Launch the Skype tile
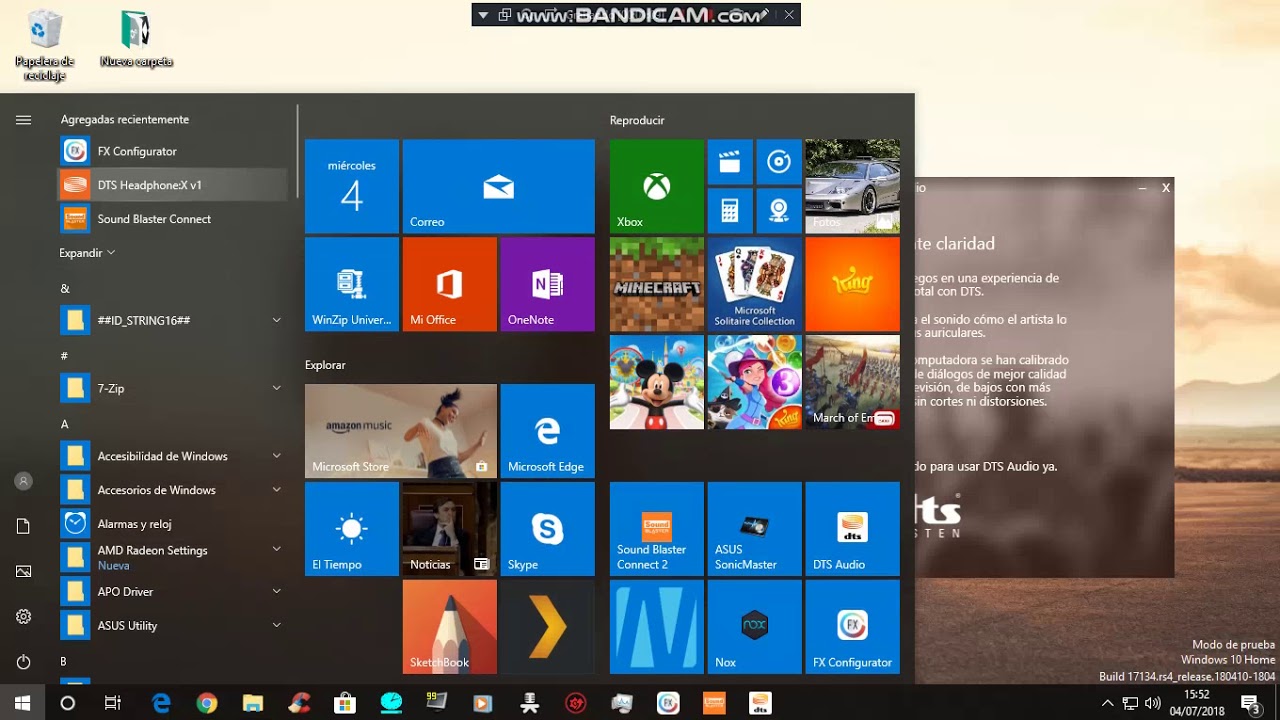1280x720 pixels. [x=547, y=529]
